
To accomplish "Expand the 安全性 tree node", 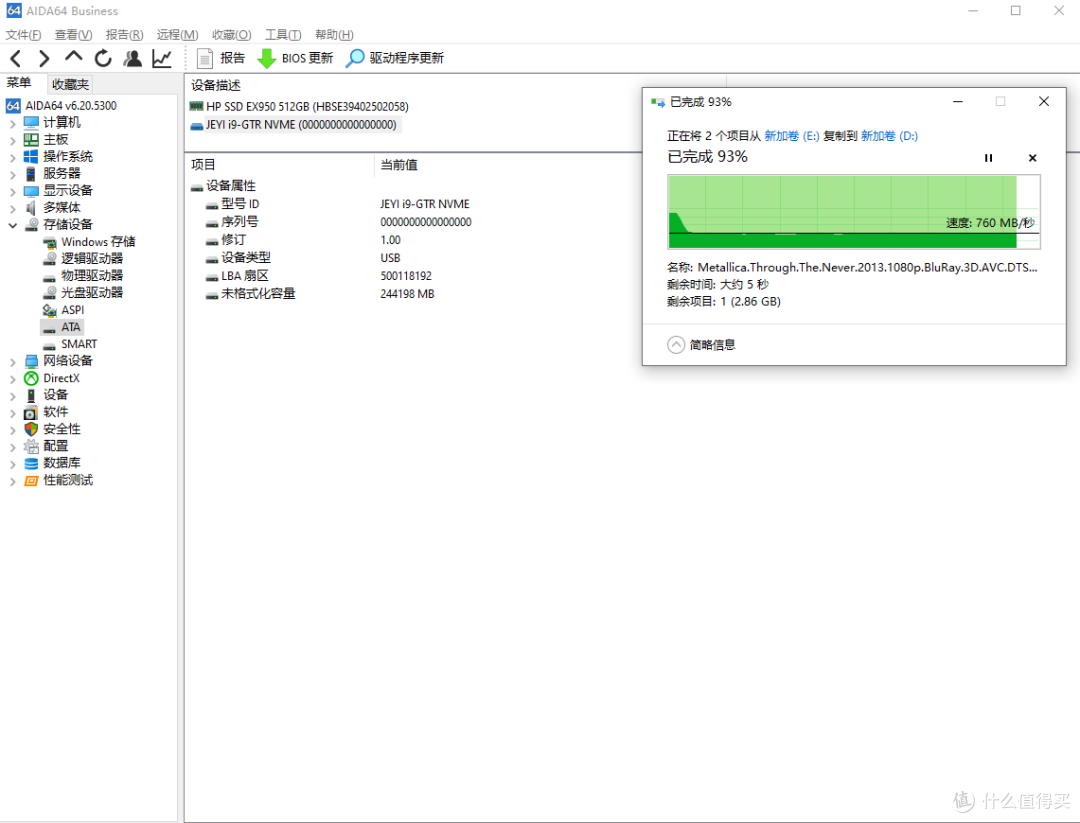I will point(12,430).
